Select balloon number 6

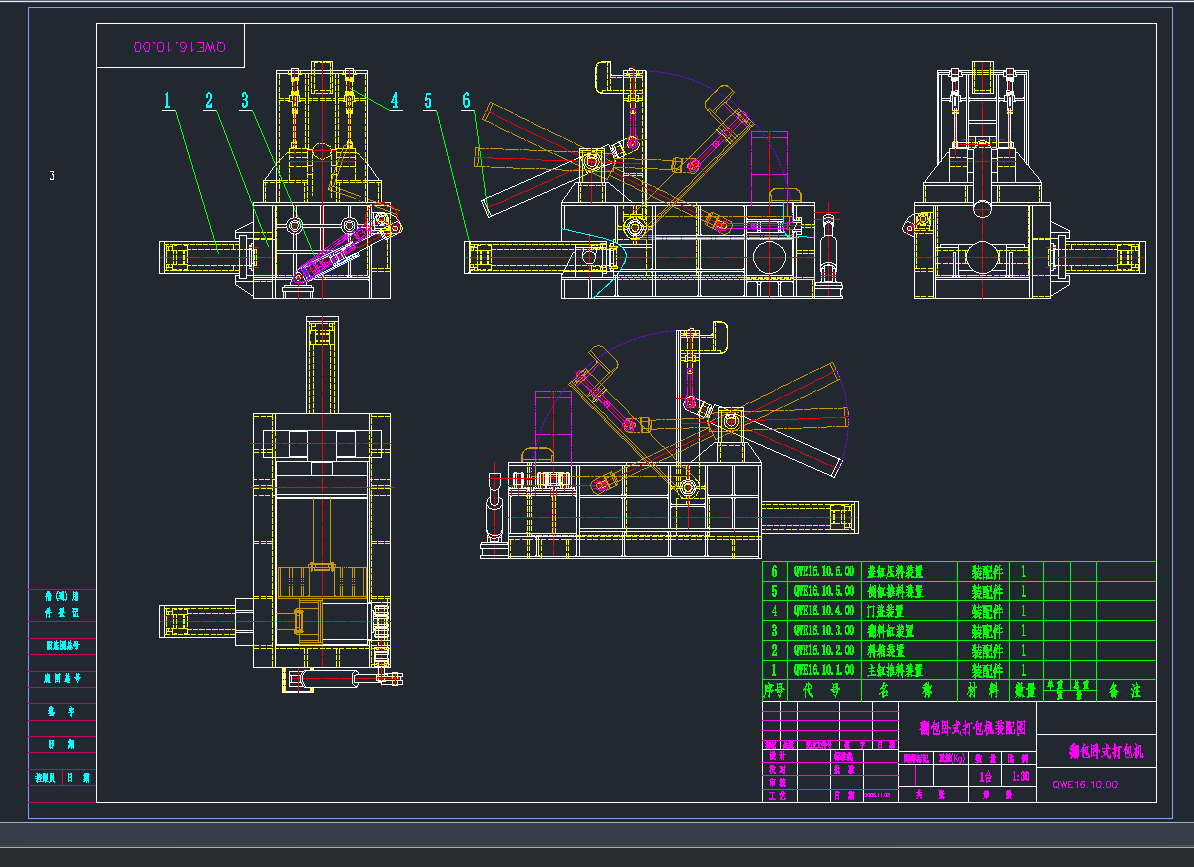click(466, 100)
